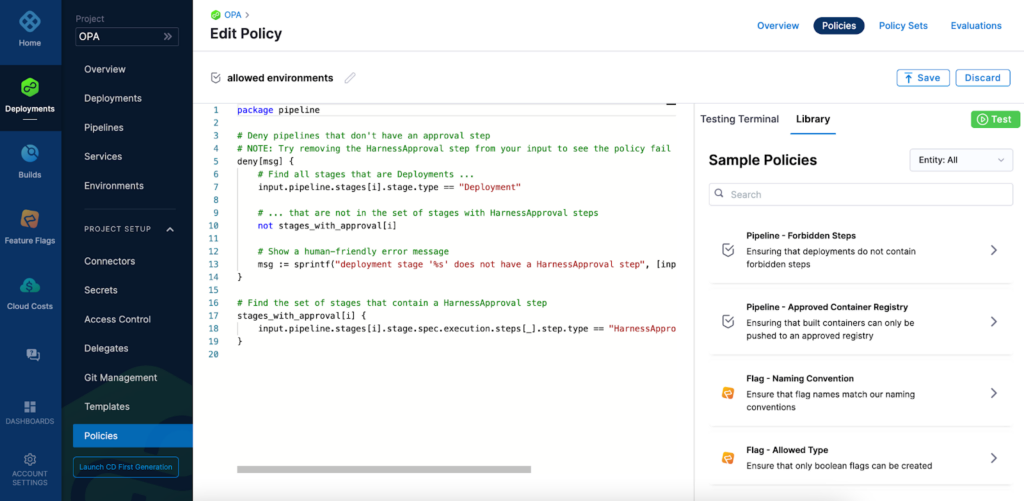Open Access Control in the sidebar
The width and height of the screenshot is (1024, 501).
117,319
